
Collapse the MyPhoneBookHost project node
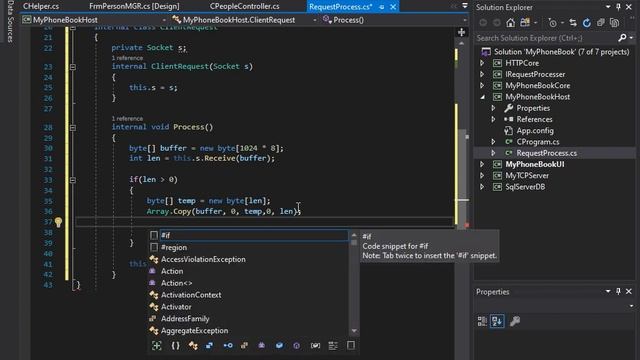(x=482, y=97)
